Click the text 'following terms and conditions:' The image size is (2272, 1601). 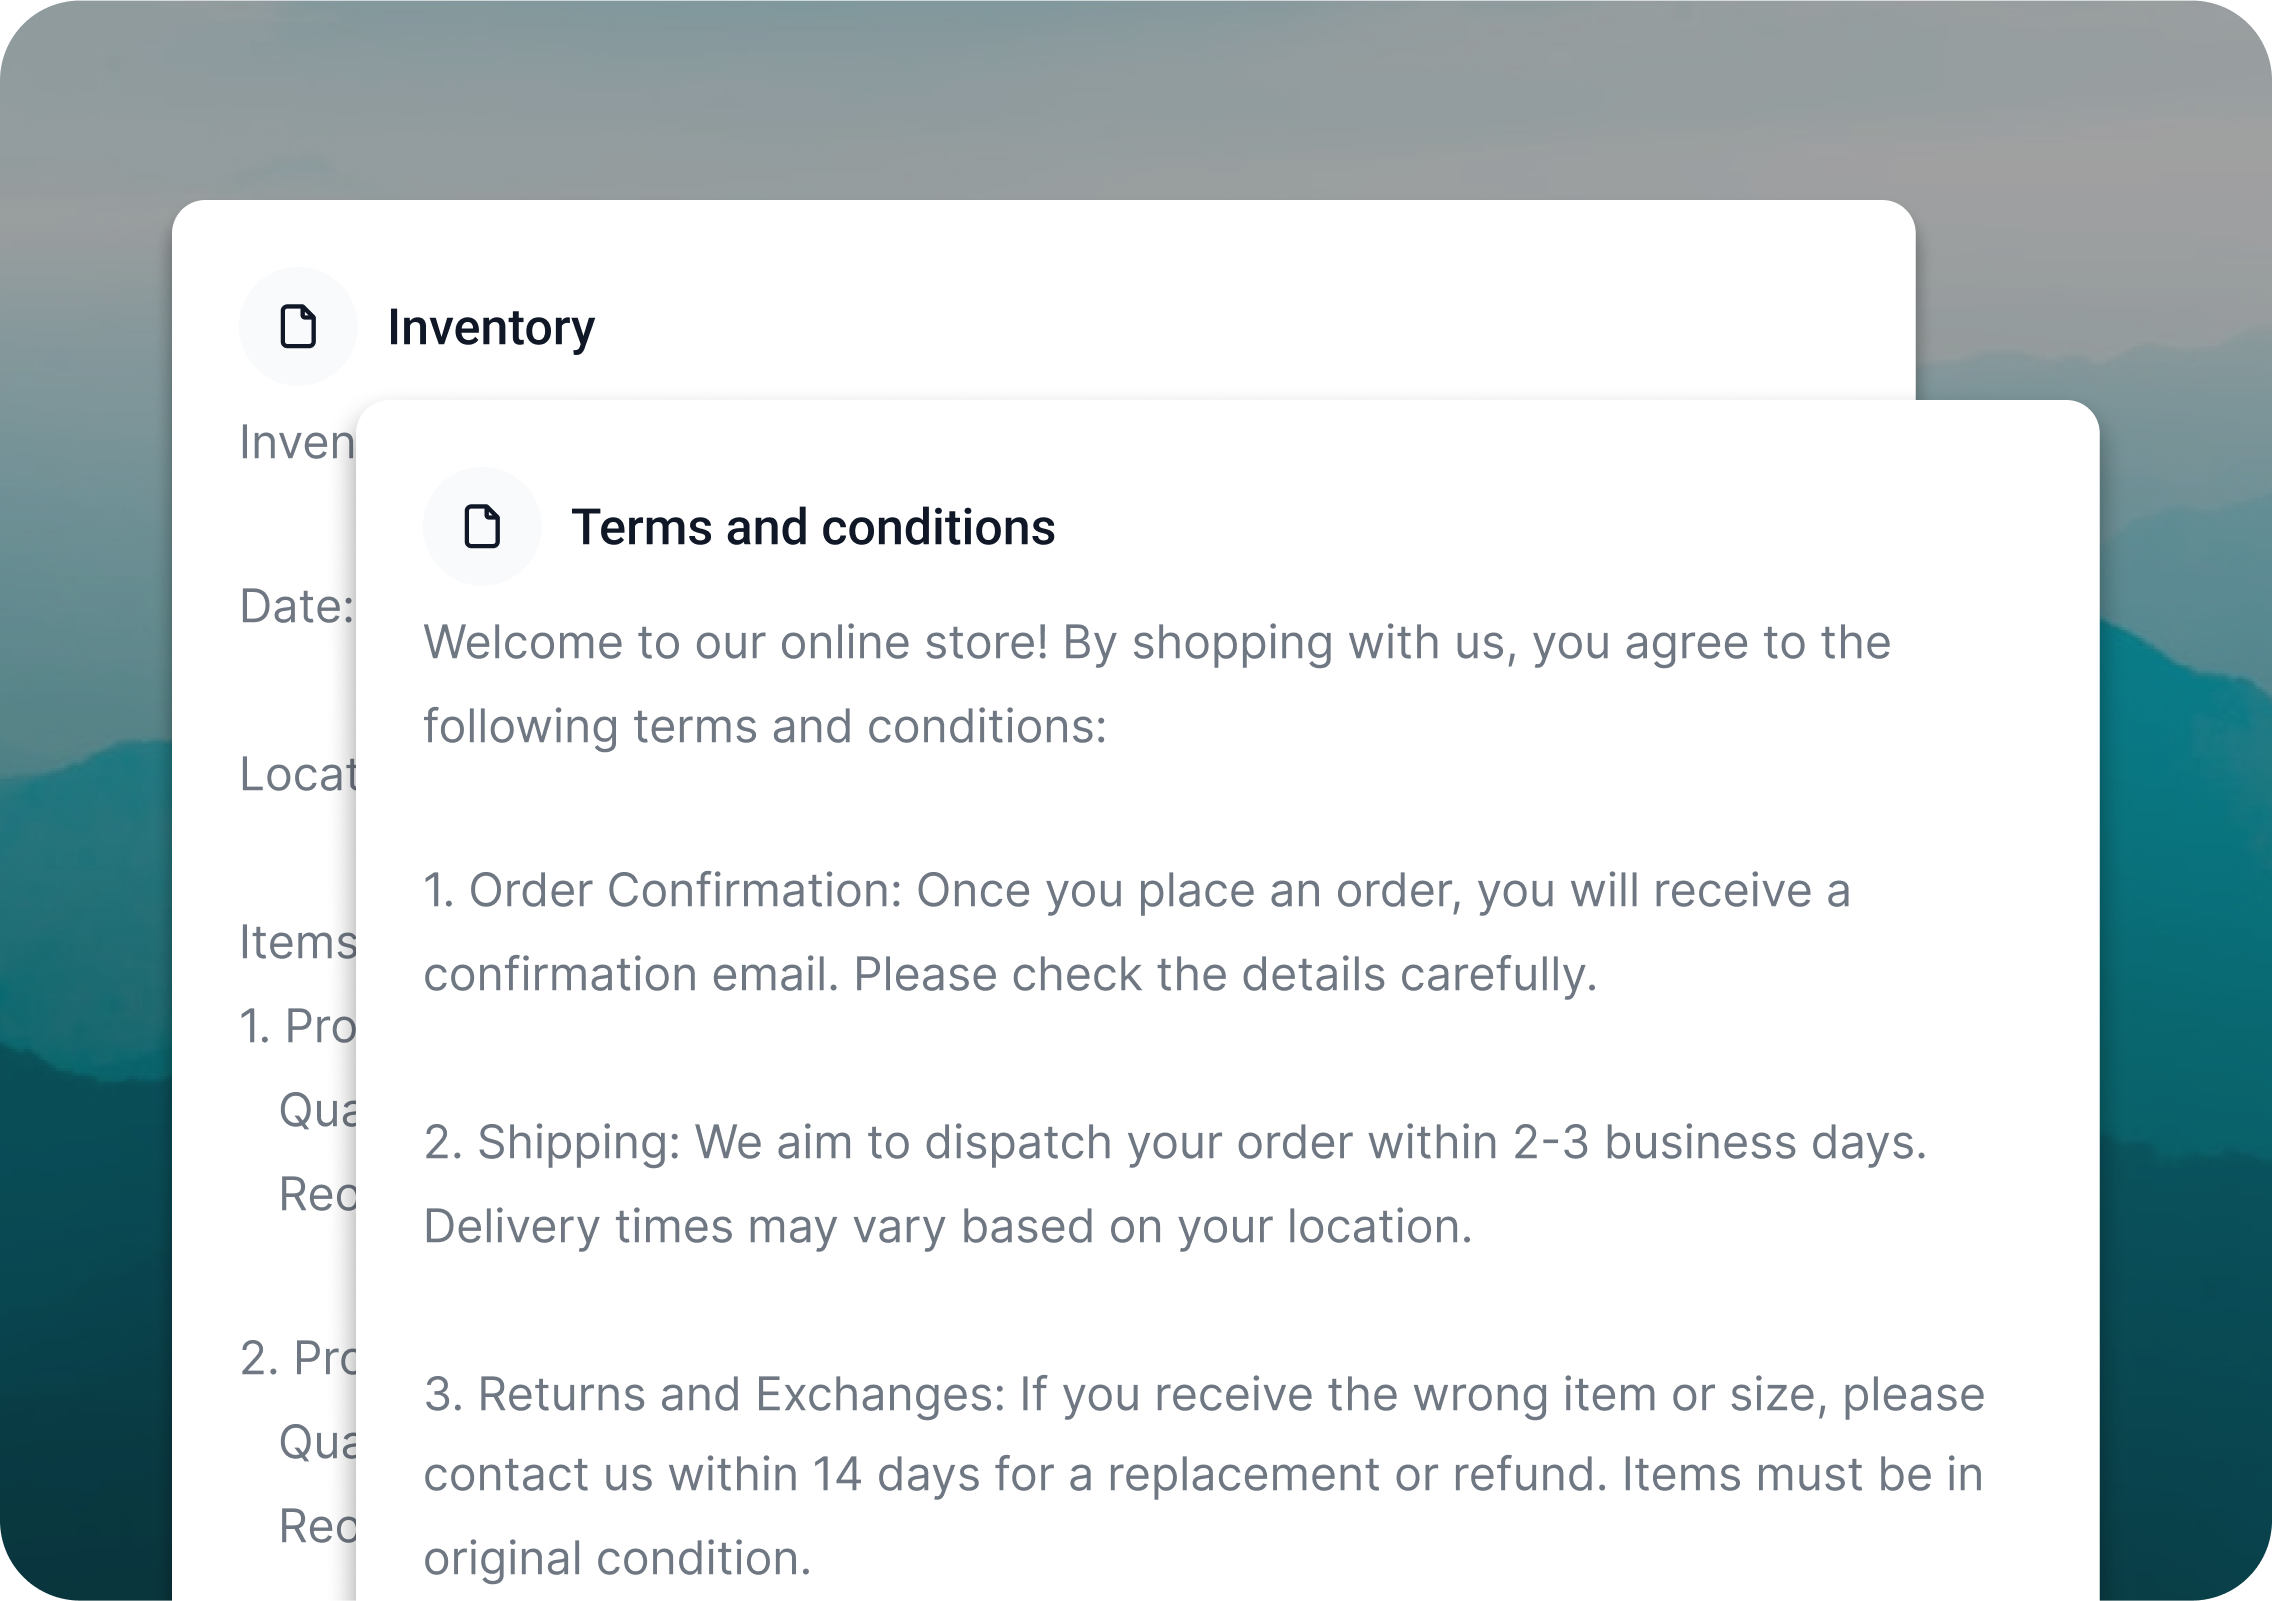coord(765,726)
